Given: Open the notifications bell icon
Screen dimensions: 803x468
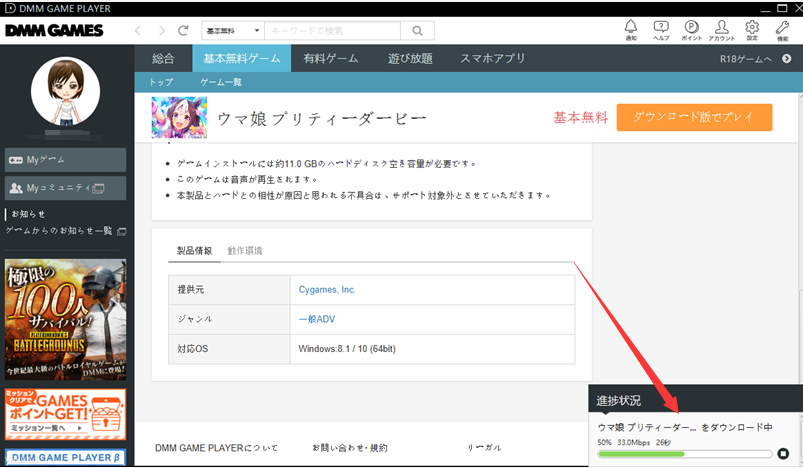Looking at the screenshot, I should 631,27.
